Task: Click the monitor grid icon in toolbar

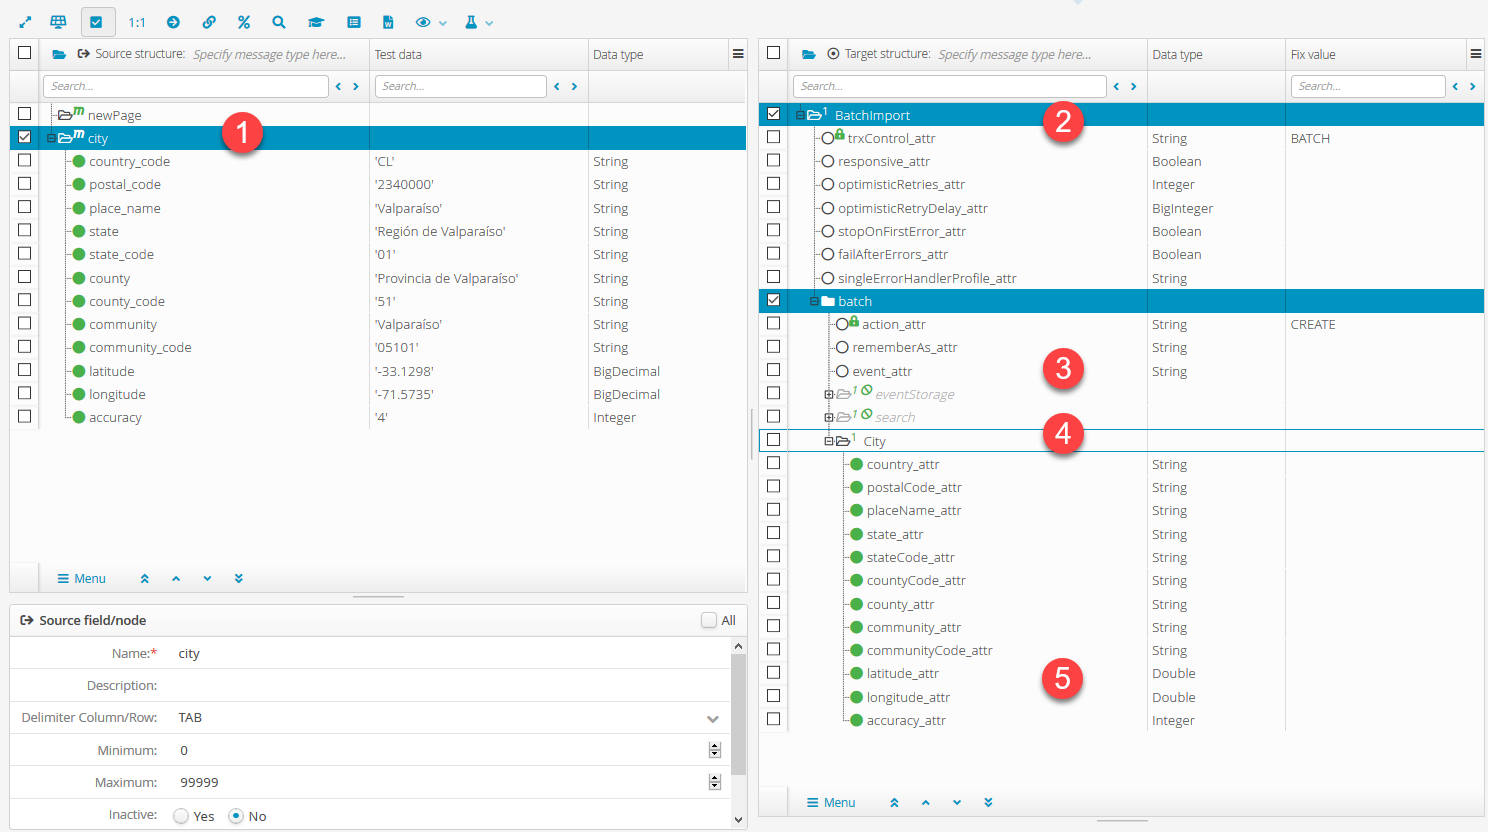Action: tap(58, 22)
